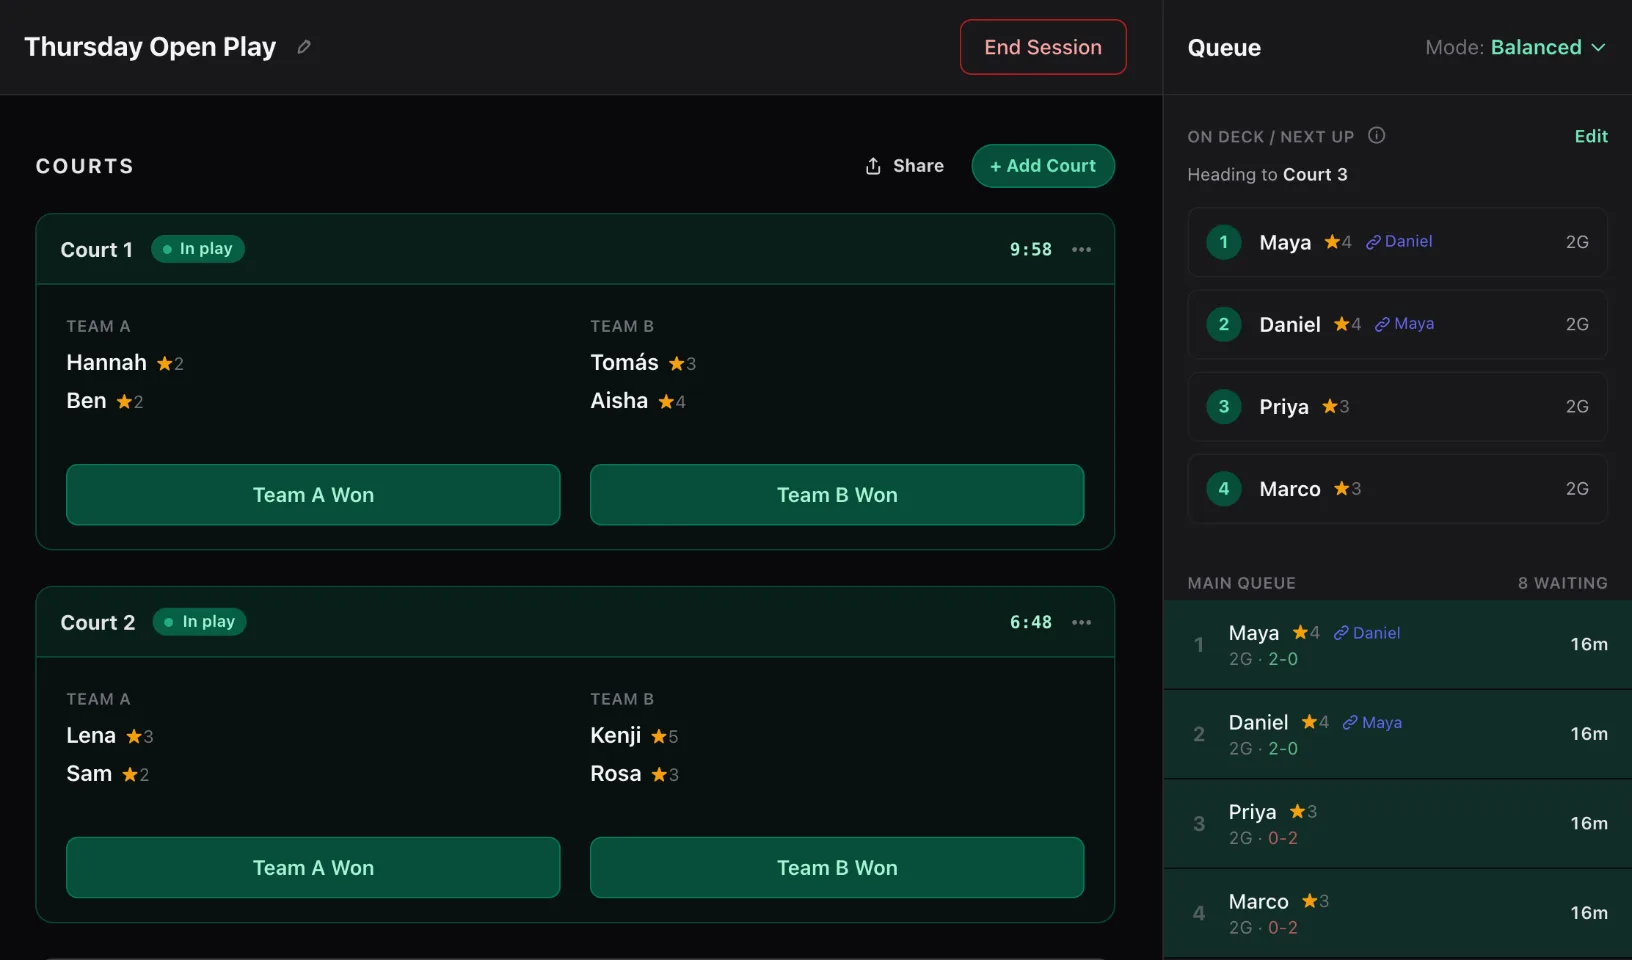Click Maya partner link in Daniel's main queue row
This screenshot has width=1632, height=960.
1372,723
